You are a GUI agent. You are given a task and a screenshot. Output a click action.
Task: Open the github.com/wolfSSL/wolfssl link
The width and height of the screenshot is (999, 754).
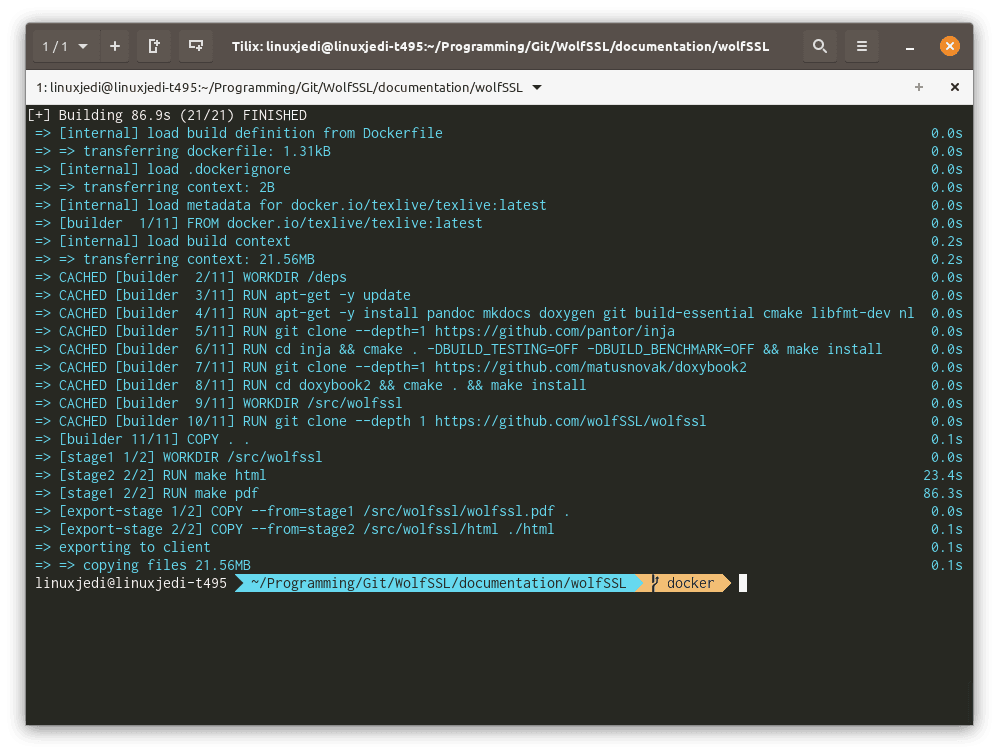click(570, 421)
